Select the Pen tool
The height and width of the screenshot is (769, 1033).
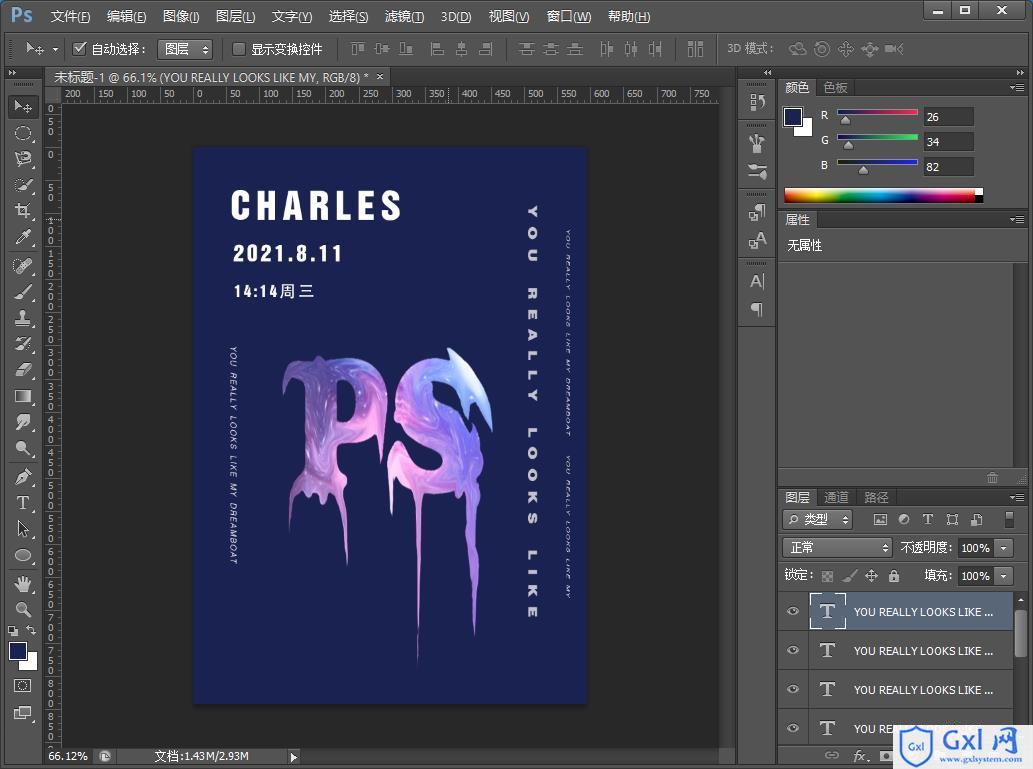(x=23, y=476)
